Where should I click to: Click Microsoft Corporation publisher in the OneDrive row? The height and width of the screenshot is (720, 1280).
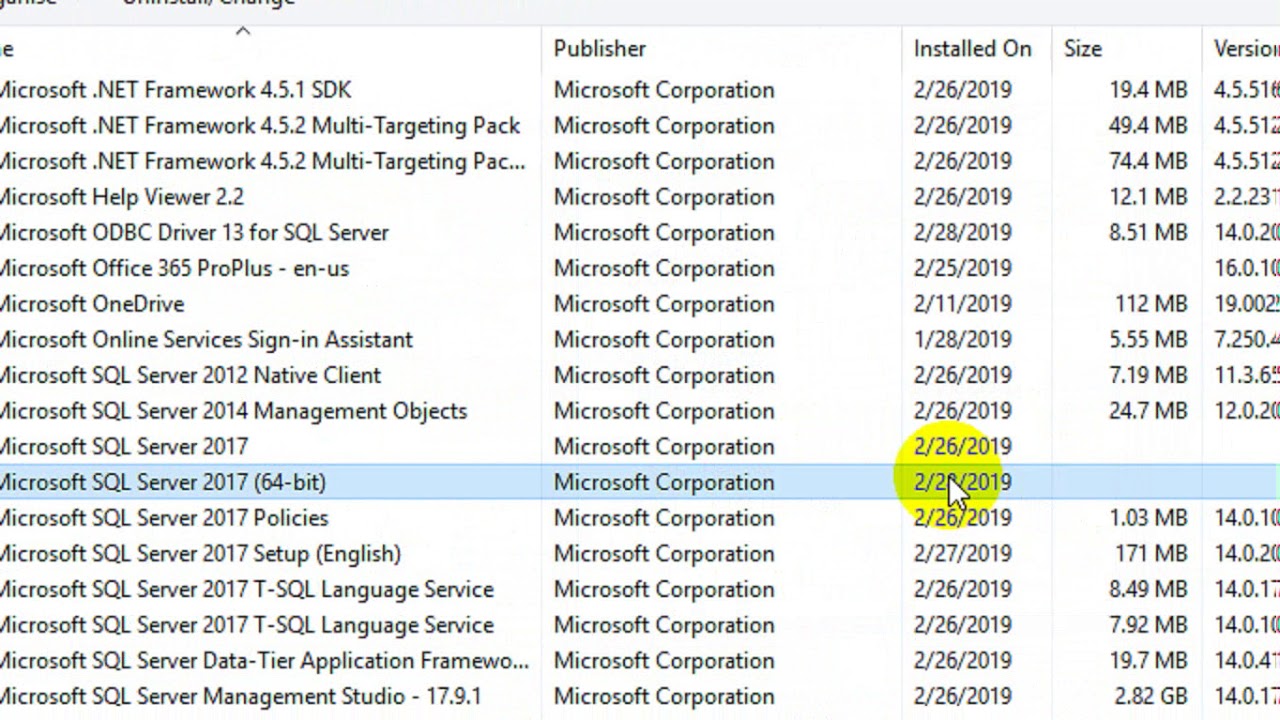pos(664,304)
